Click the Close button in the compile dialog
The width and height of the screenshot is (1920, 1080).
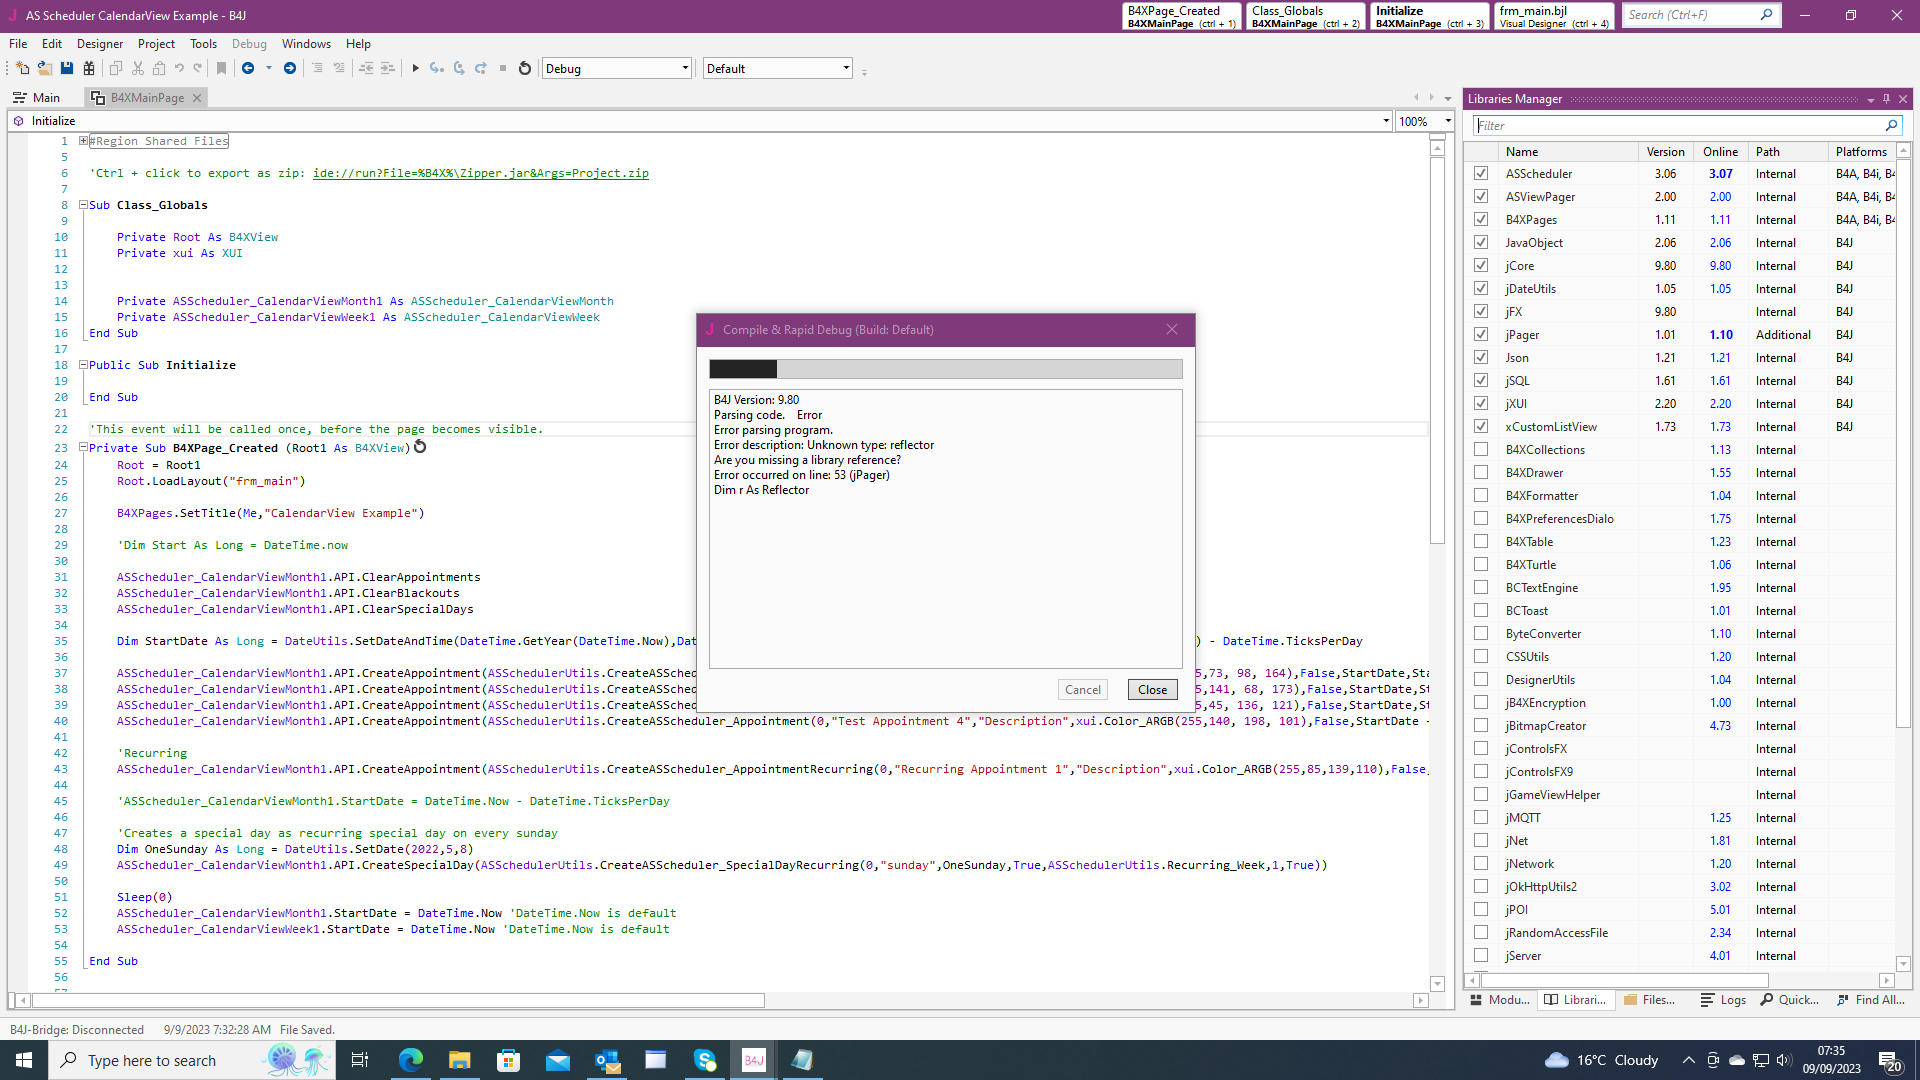[x=1152, y=690]
